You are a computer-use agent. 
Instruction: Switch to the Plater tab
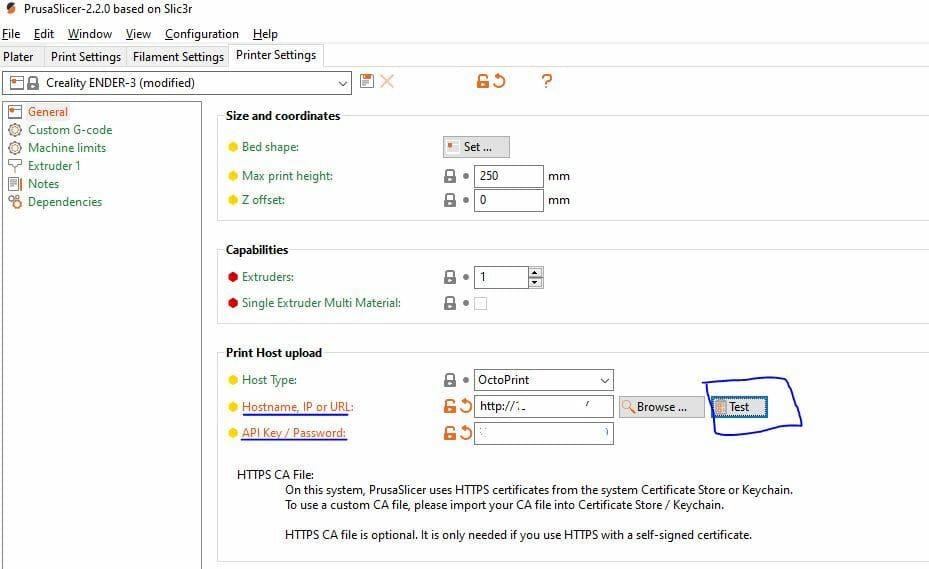pos(18,57)
